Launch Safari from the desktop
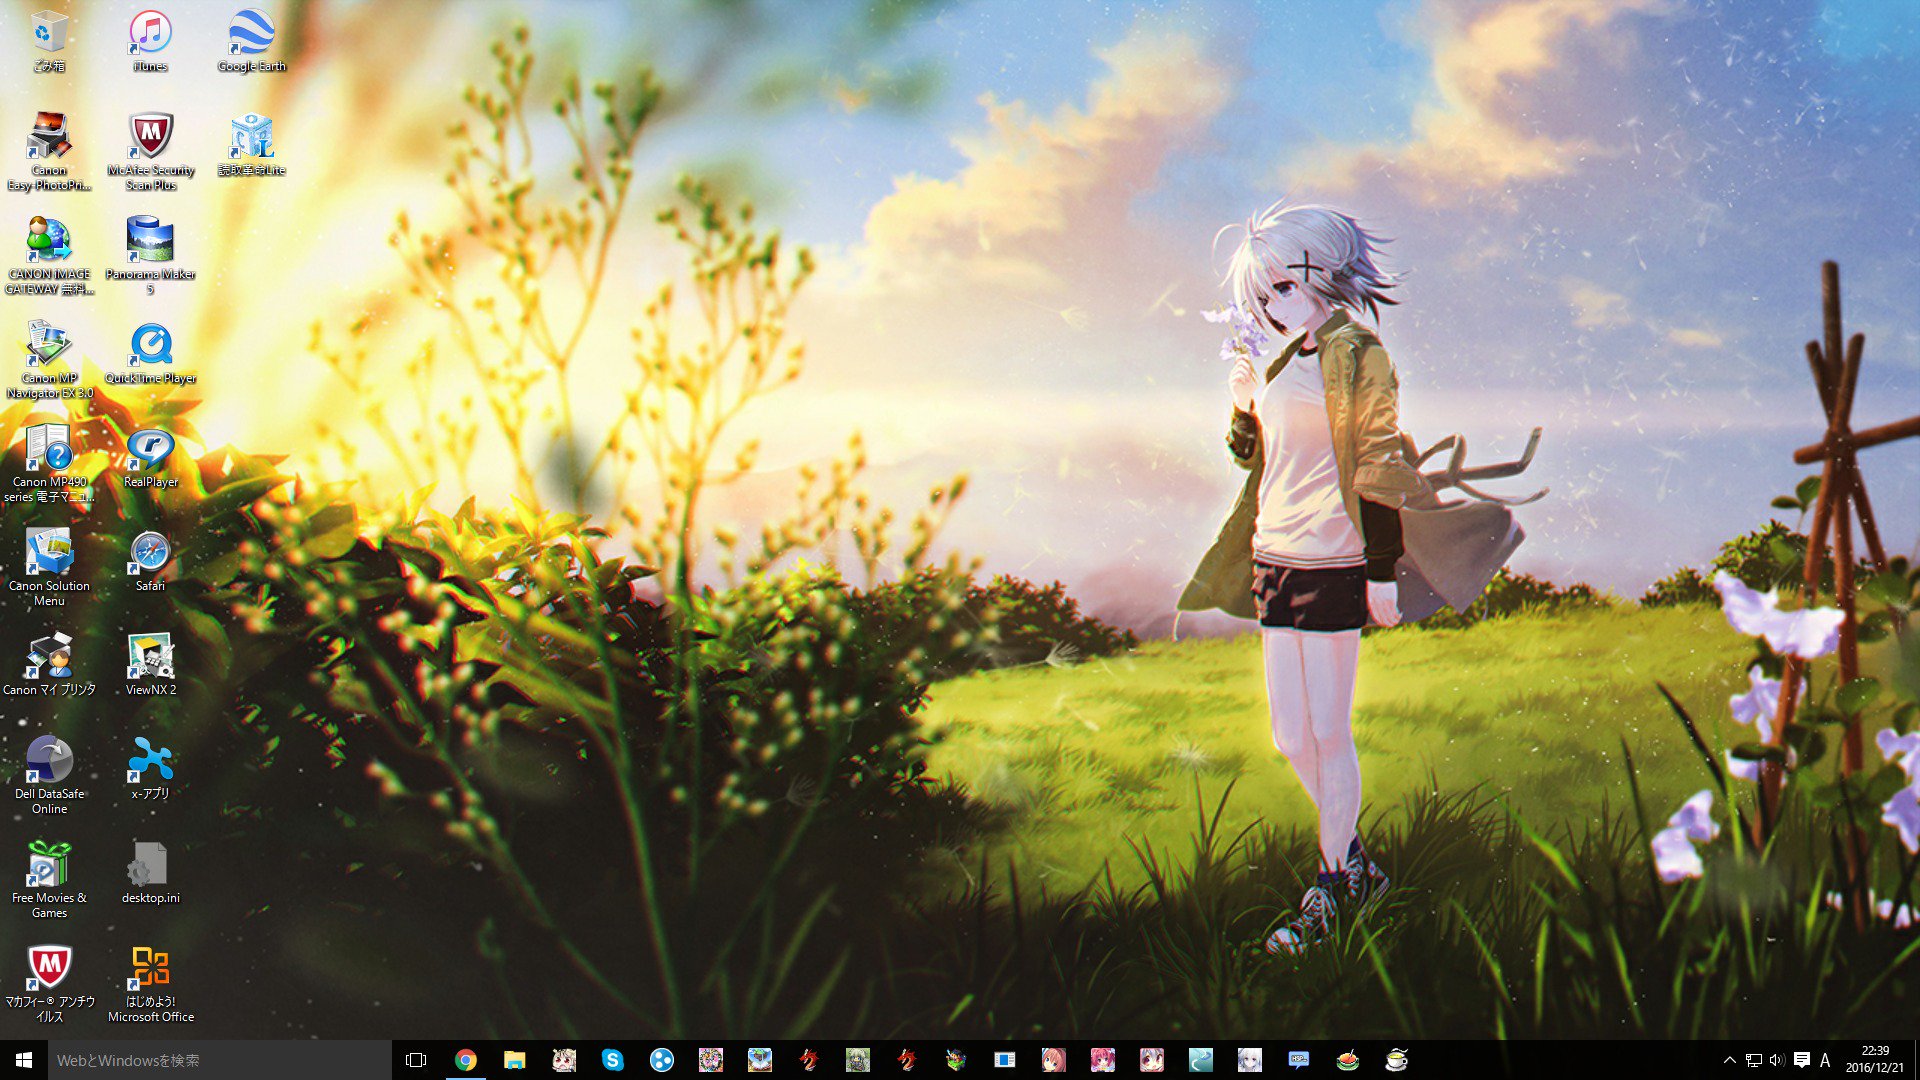 150,561
